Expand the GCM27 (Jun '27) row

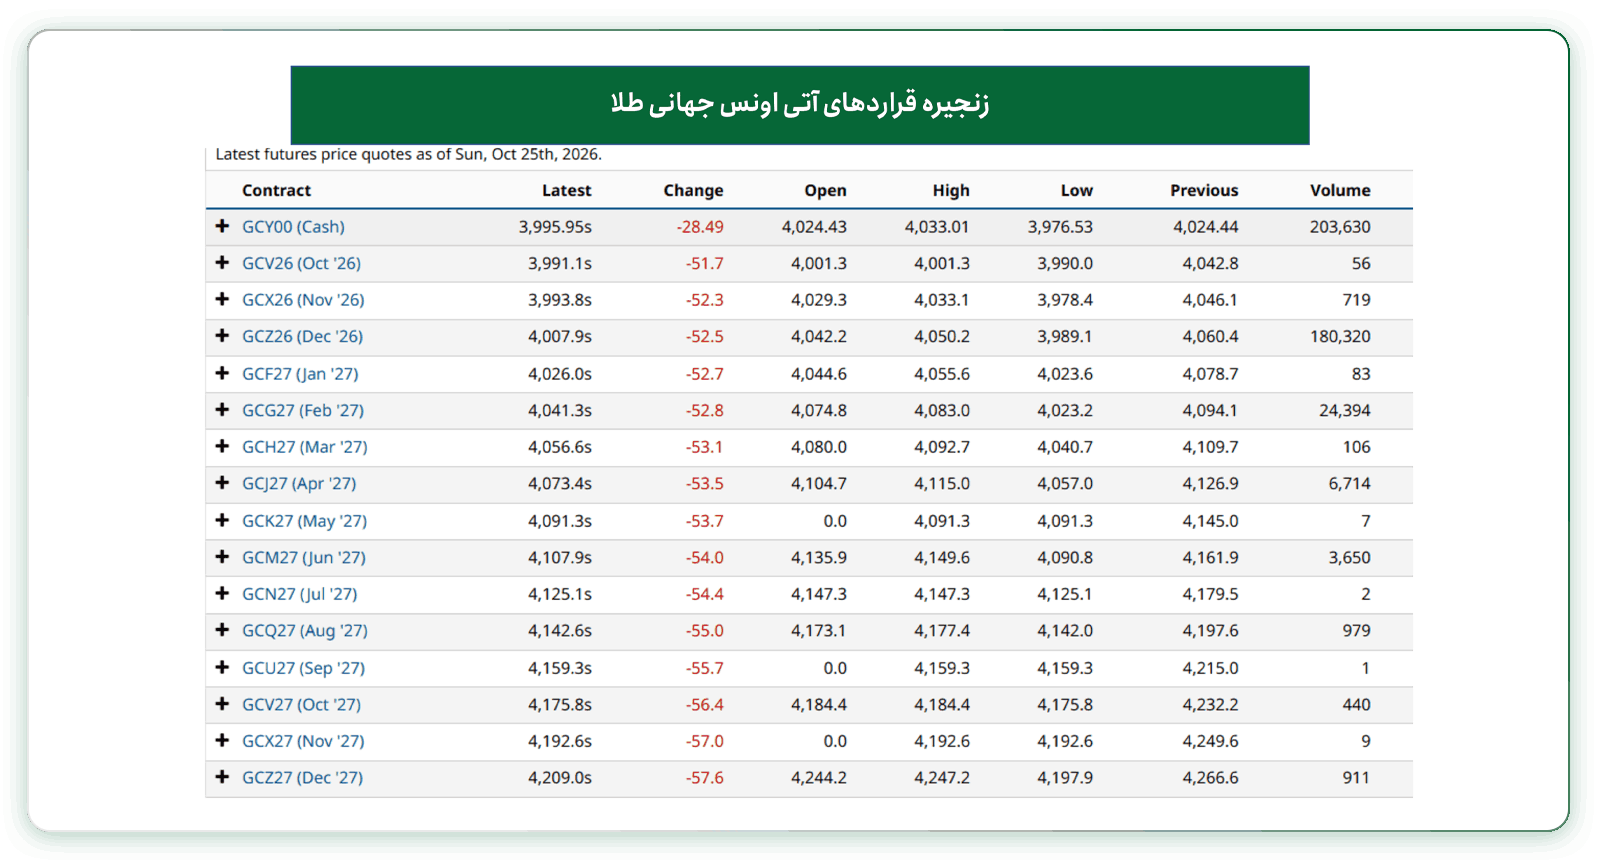point(222,557)
